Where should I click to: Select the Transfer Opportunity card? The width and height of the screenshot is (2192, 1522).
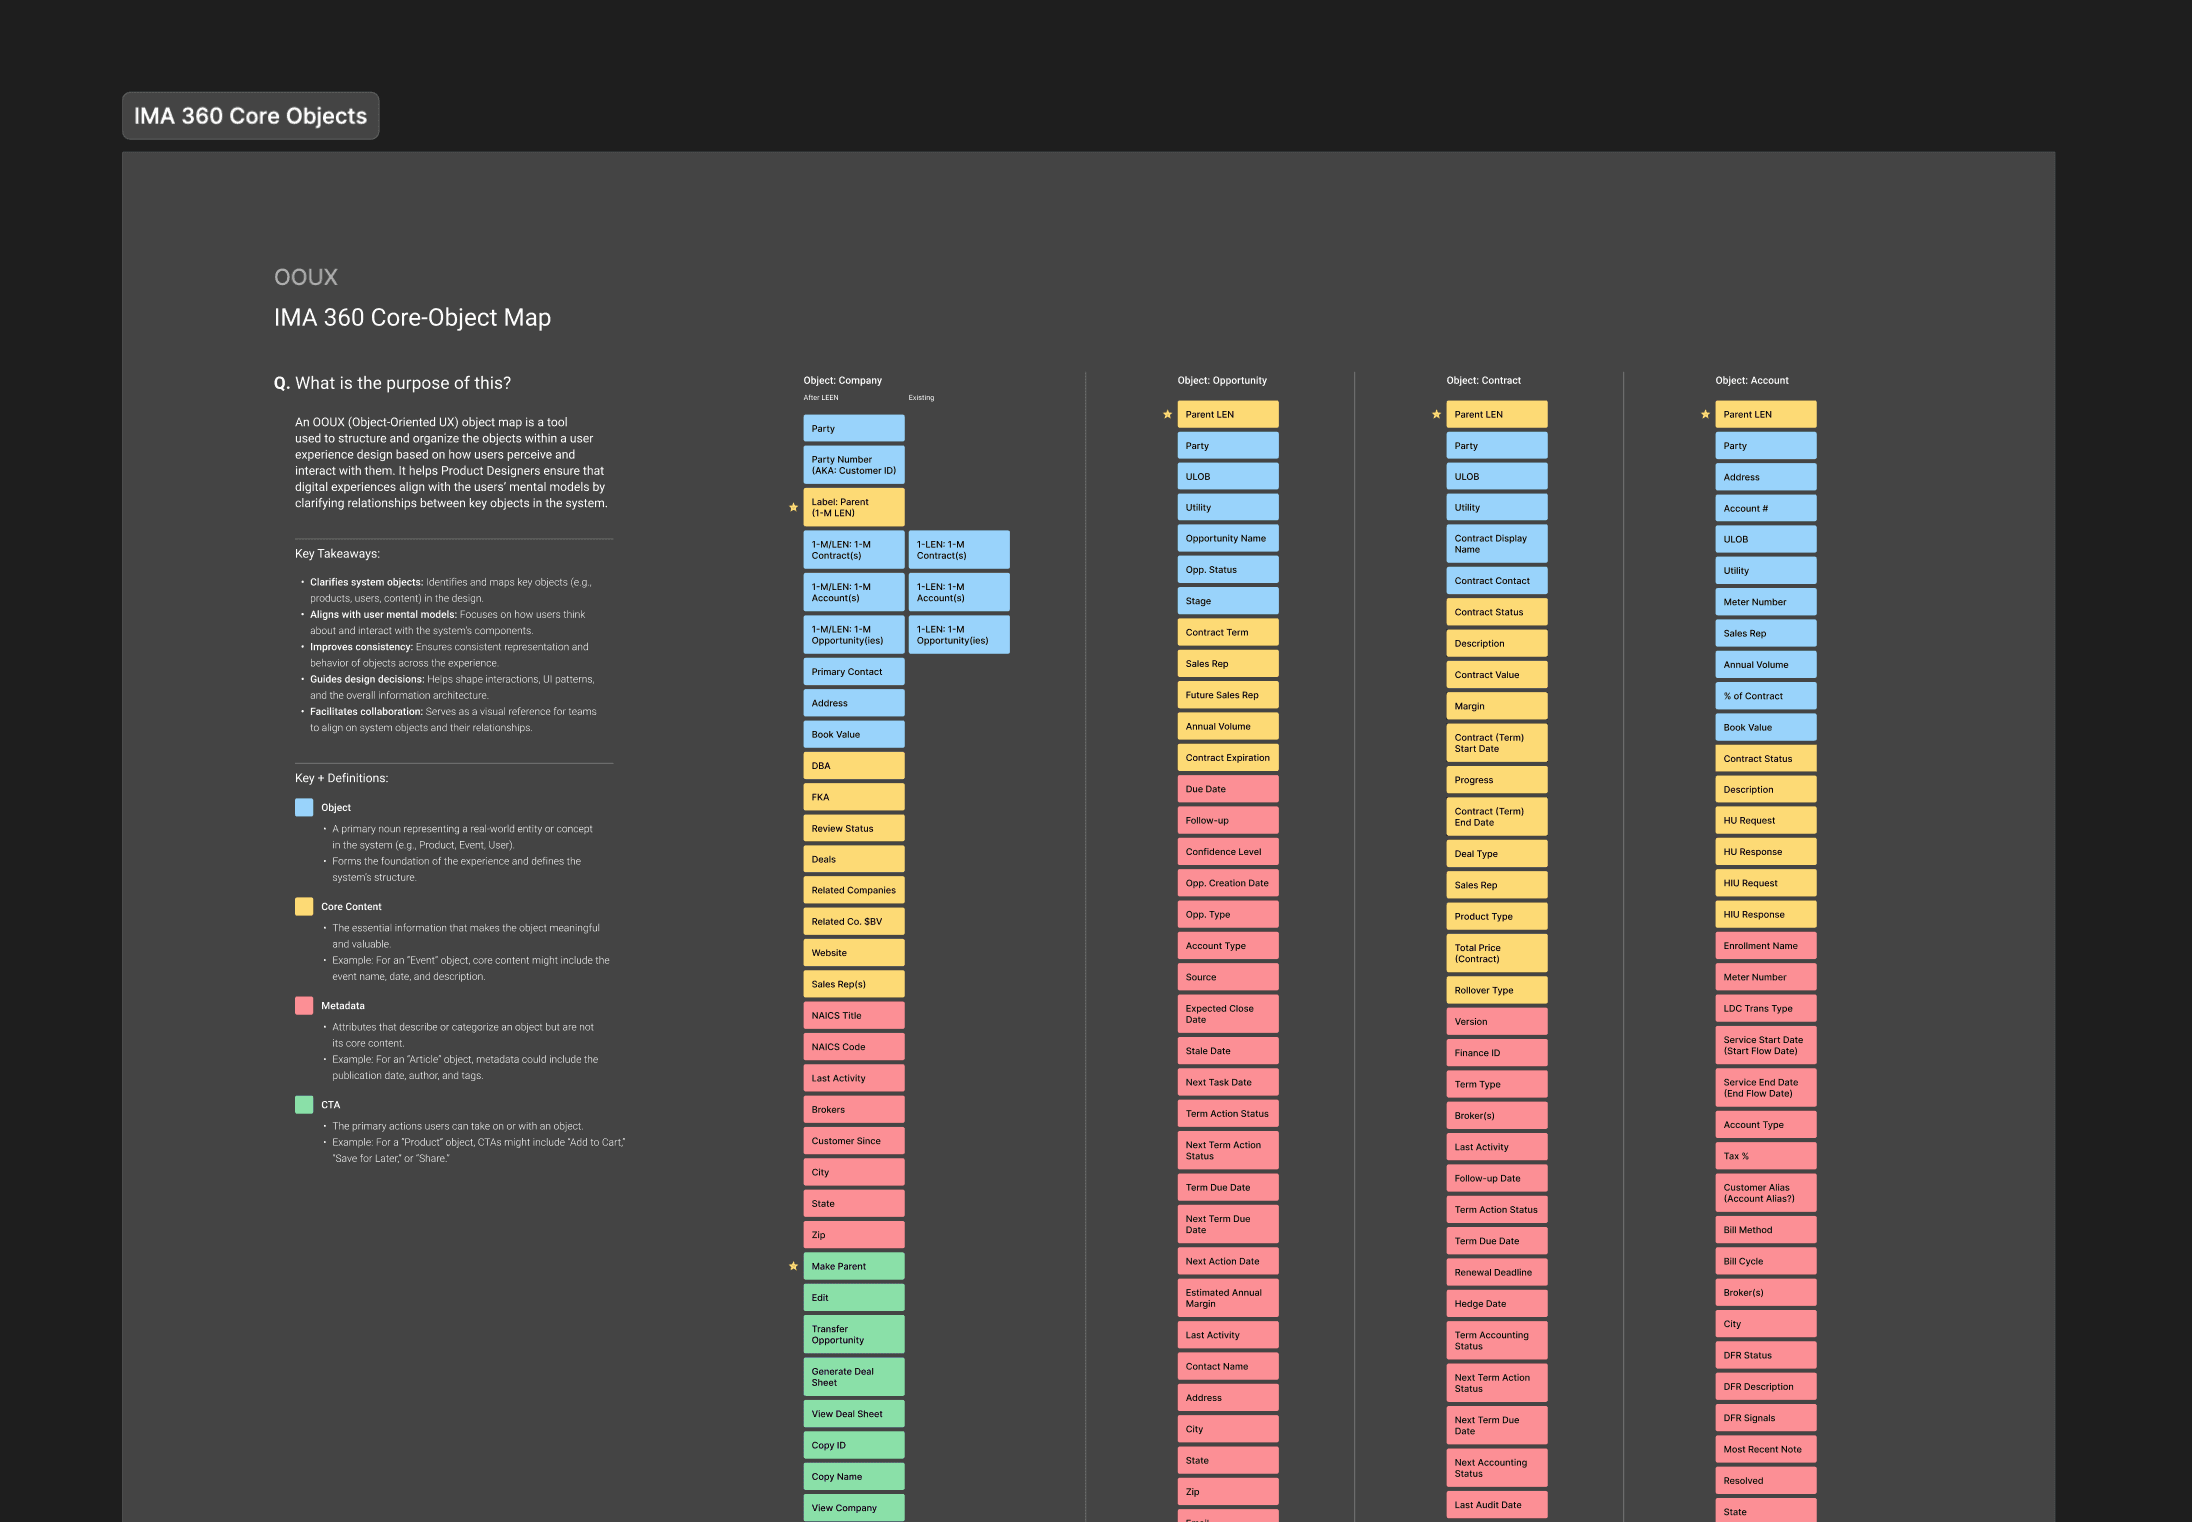coord(853,1334)
